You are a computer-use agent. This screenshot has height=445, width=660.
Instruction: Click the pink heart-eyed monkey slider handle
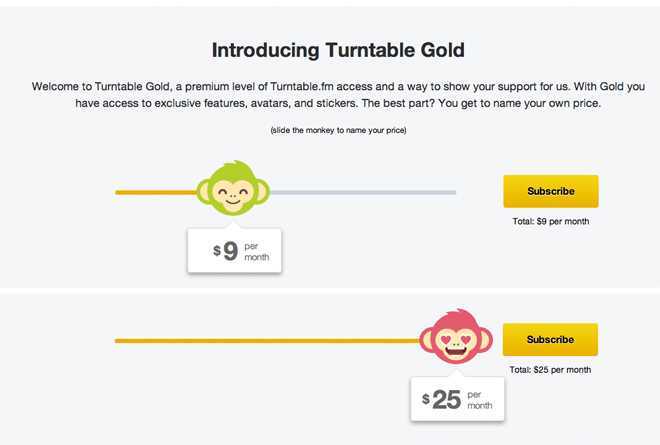456,337
